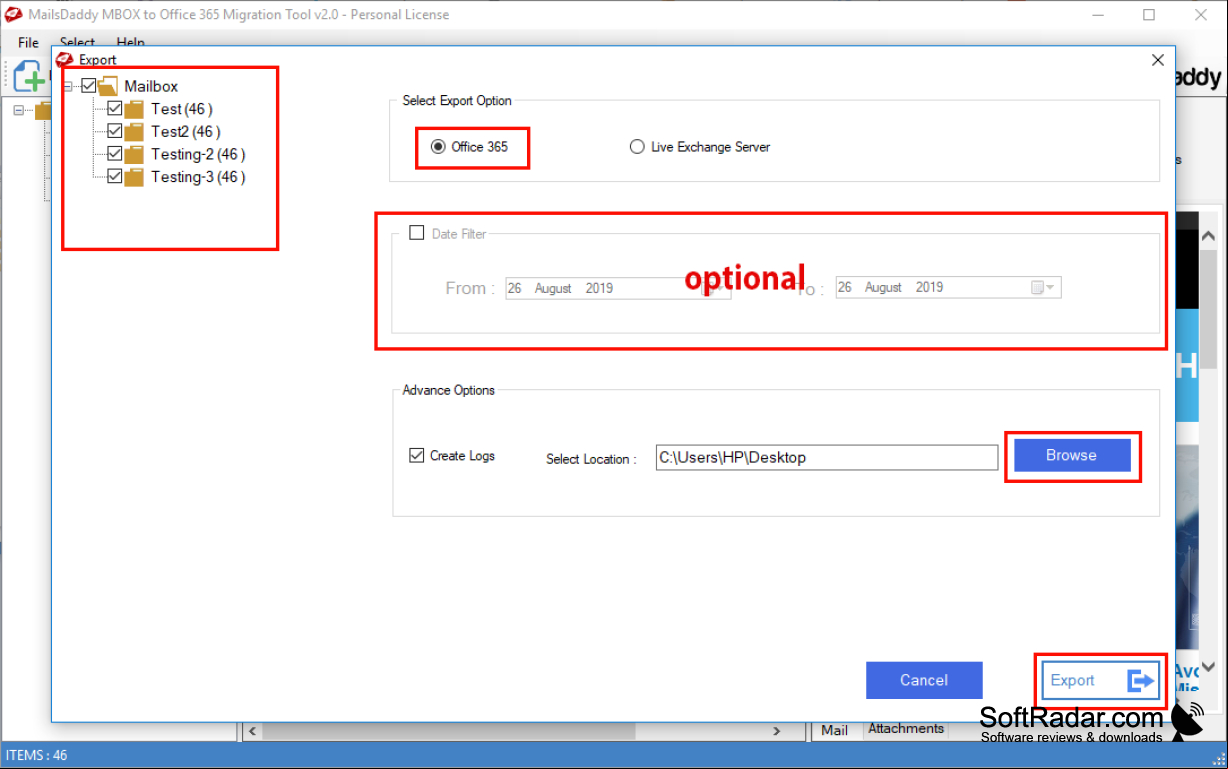Click the vertical scrollbar down arrow
The image size is (1228, 769).
point(1208,666)
